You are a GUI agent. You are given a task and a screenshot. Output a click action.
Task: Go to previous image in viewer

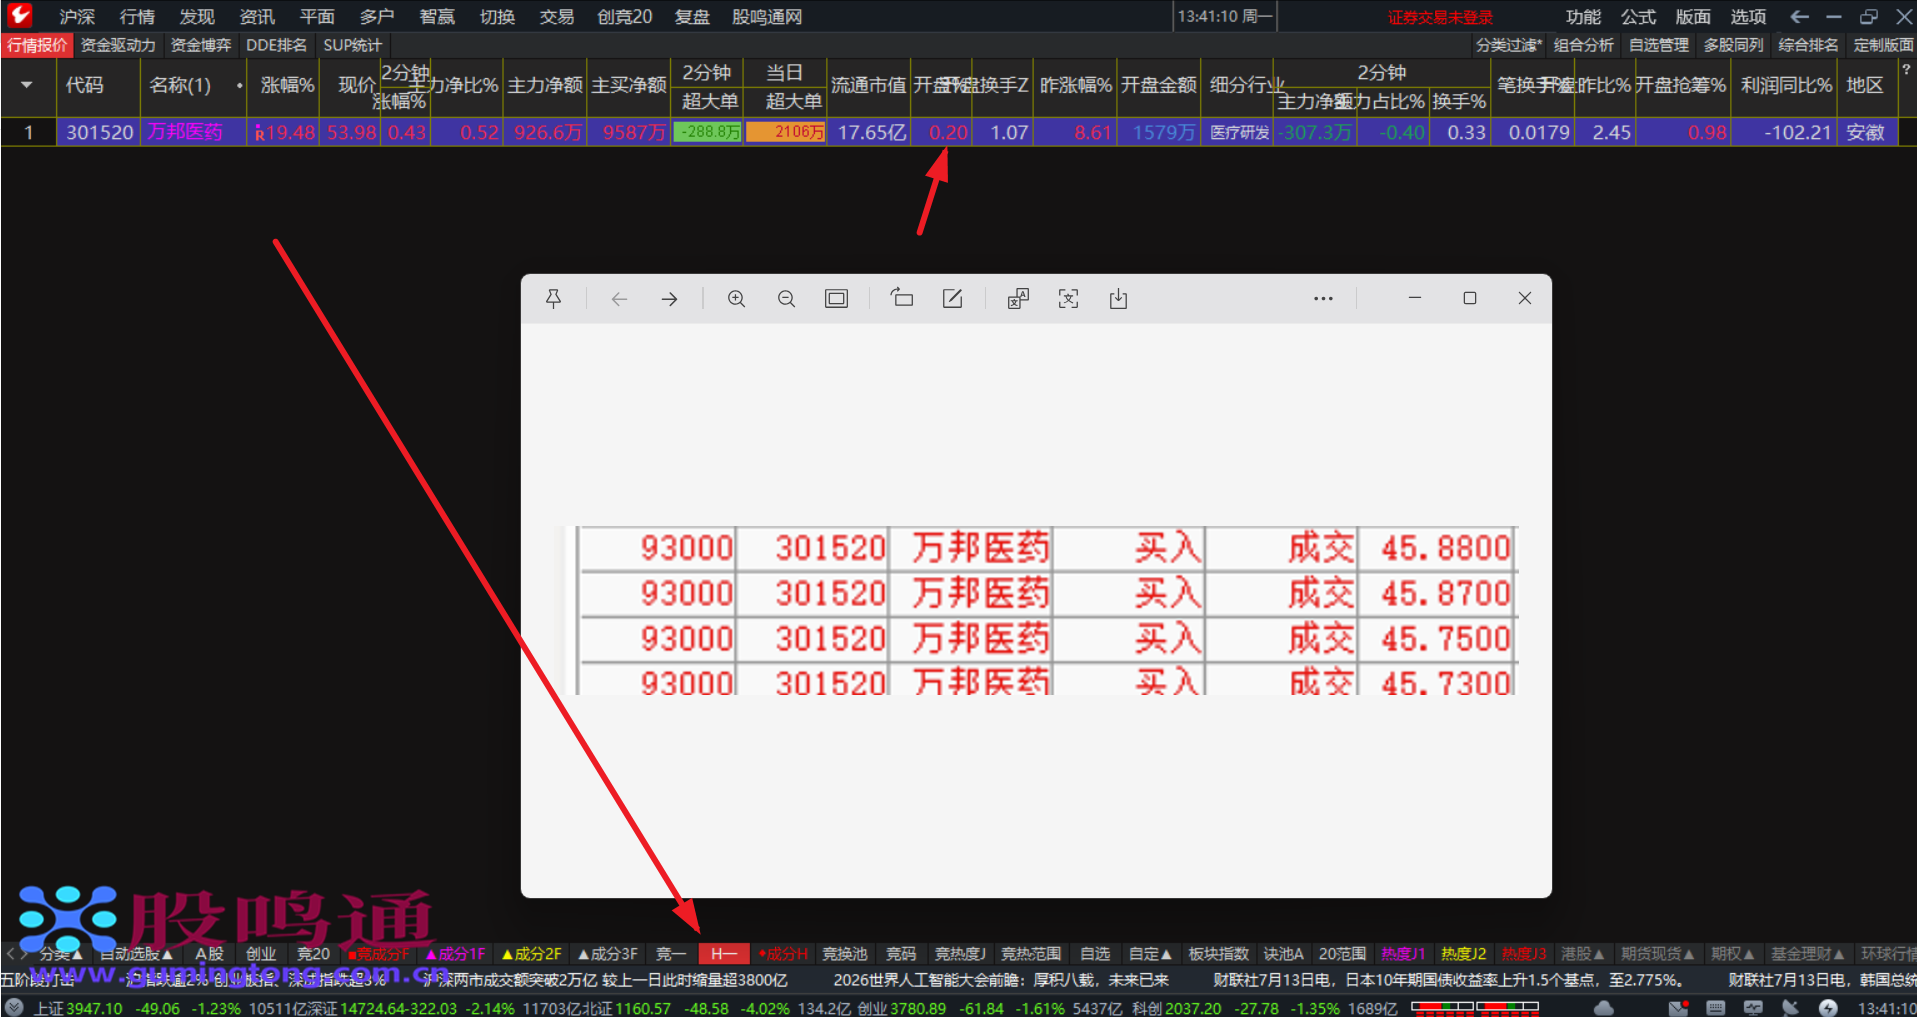click(620, 299)
